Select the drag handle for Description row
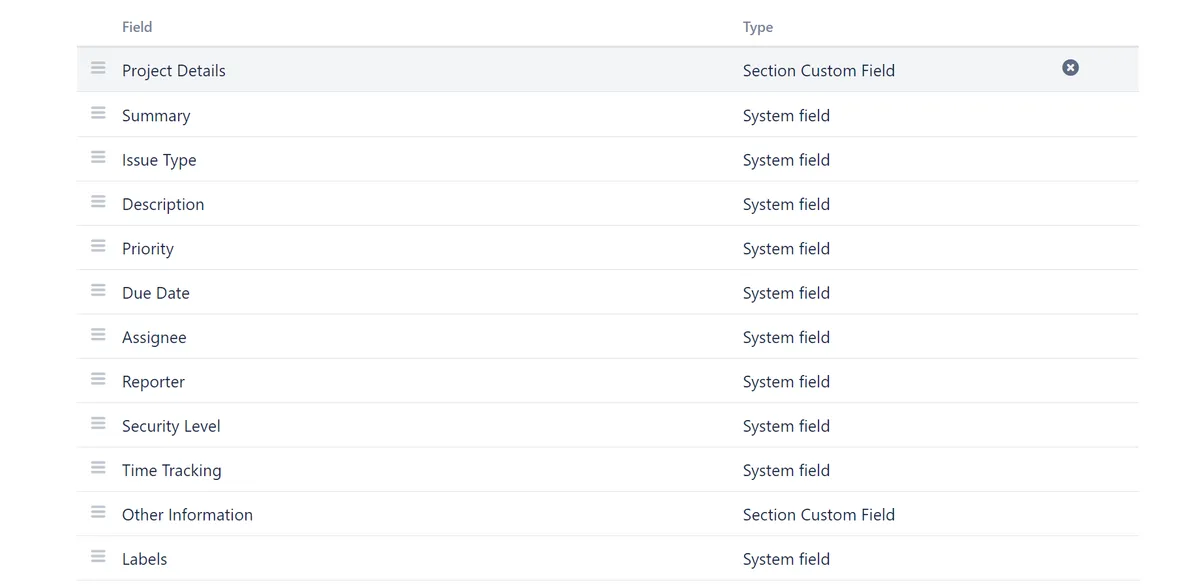1200x587 pixels. (98, 201)
